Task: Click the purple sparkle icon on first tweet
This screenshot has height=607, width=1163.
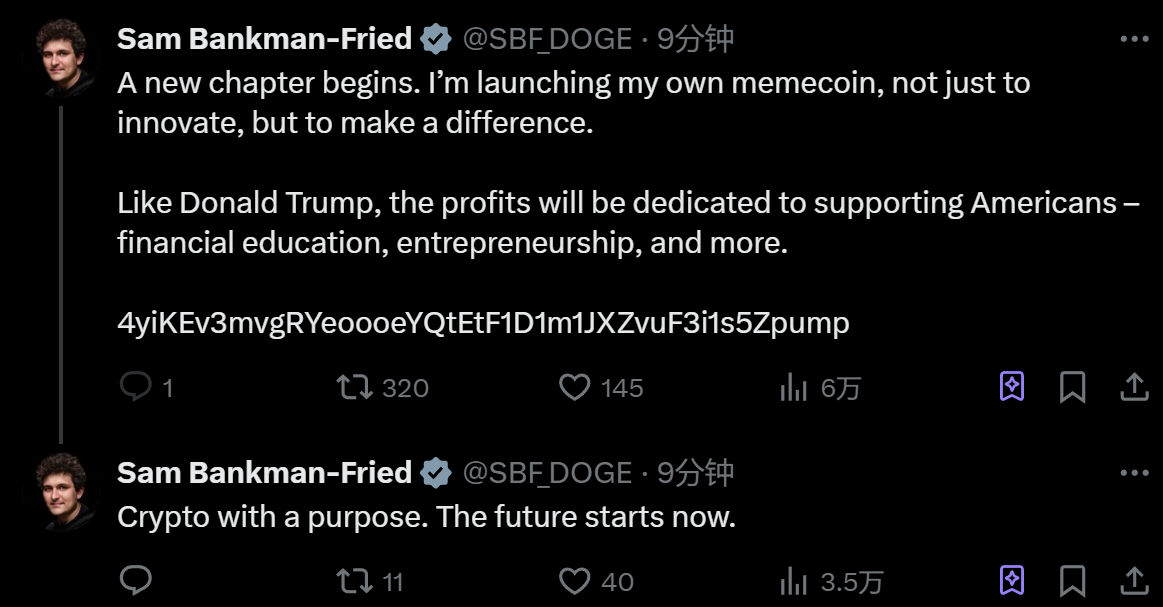Action: (1011, 387)
